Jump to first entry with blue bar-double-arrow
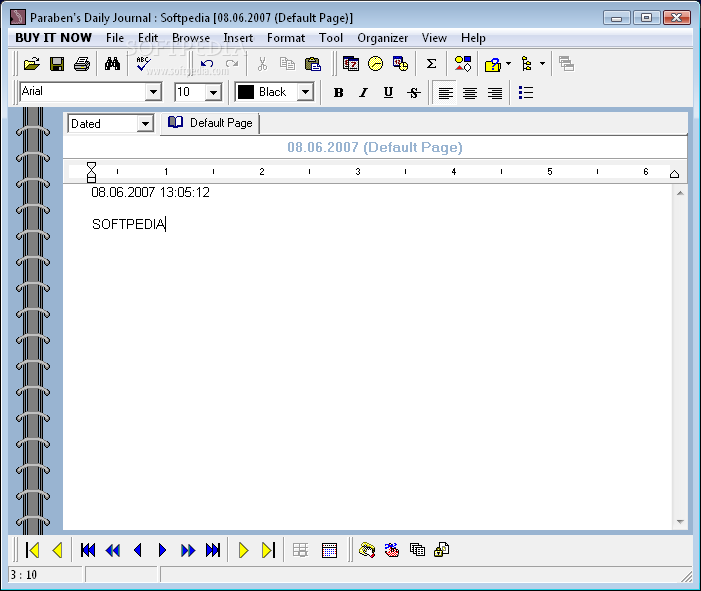The image size is (701, 591). point(88,550)
